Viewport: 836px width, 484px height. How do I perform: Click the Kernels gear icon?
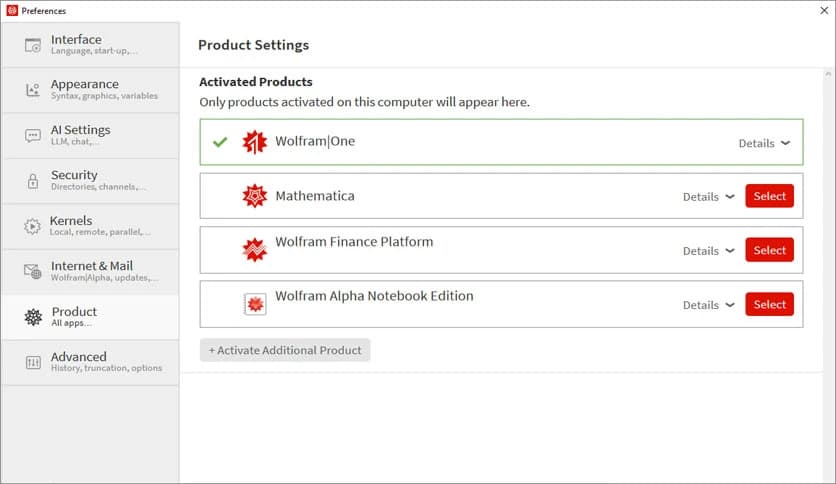click(x=33, y=226)
